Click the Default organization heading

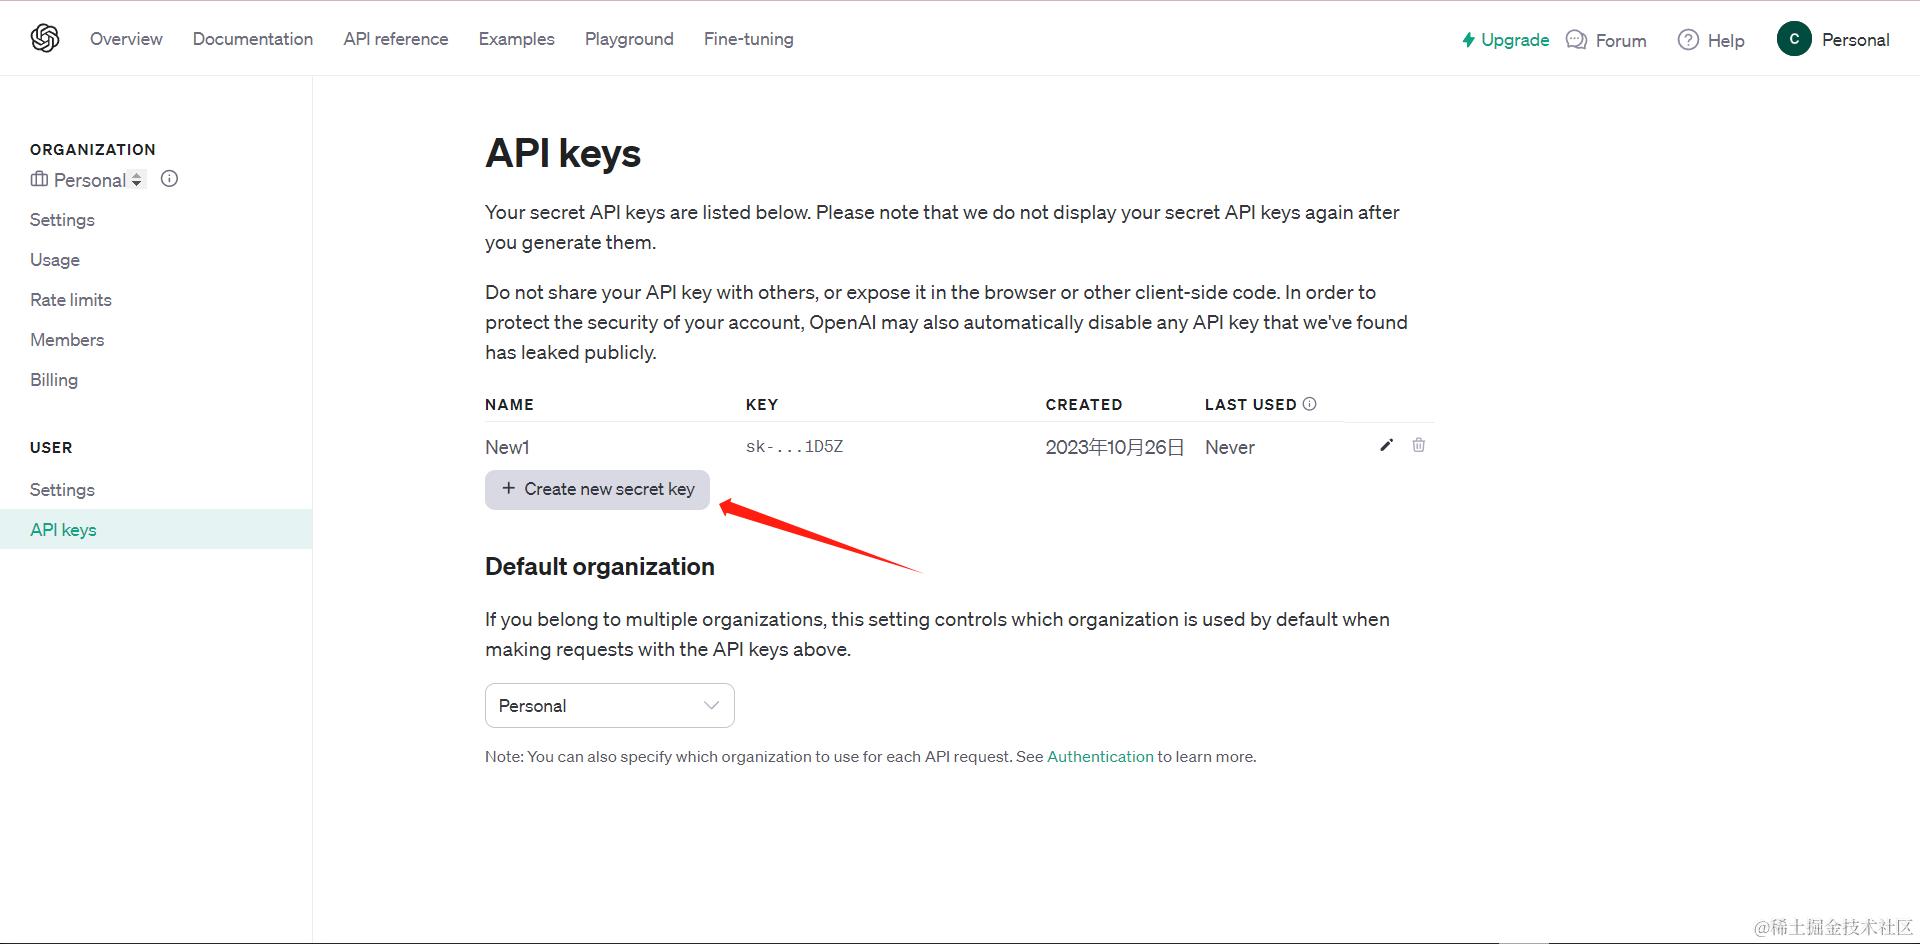[600, 567]
